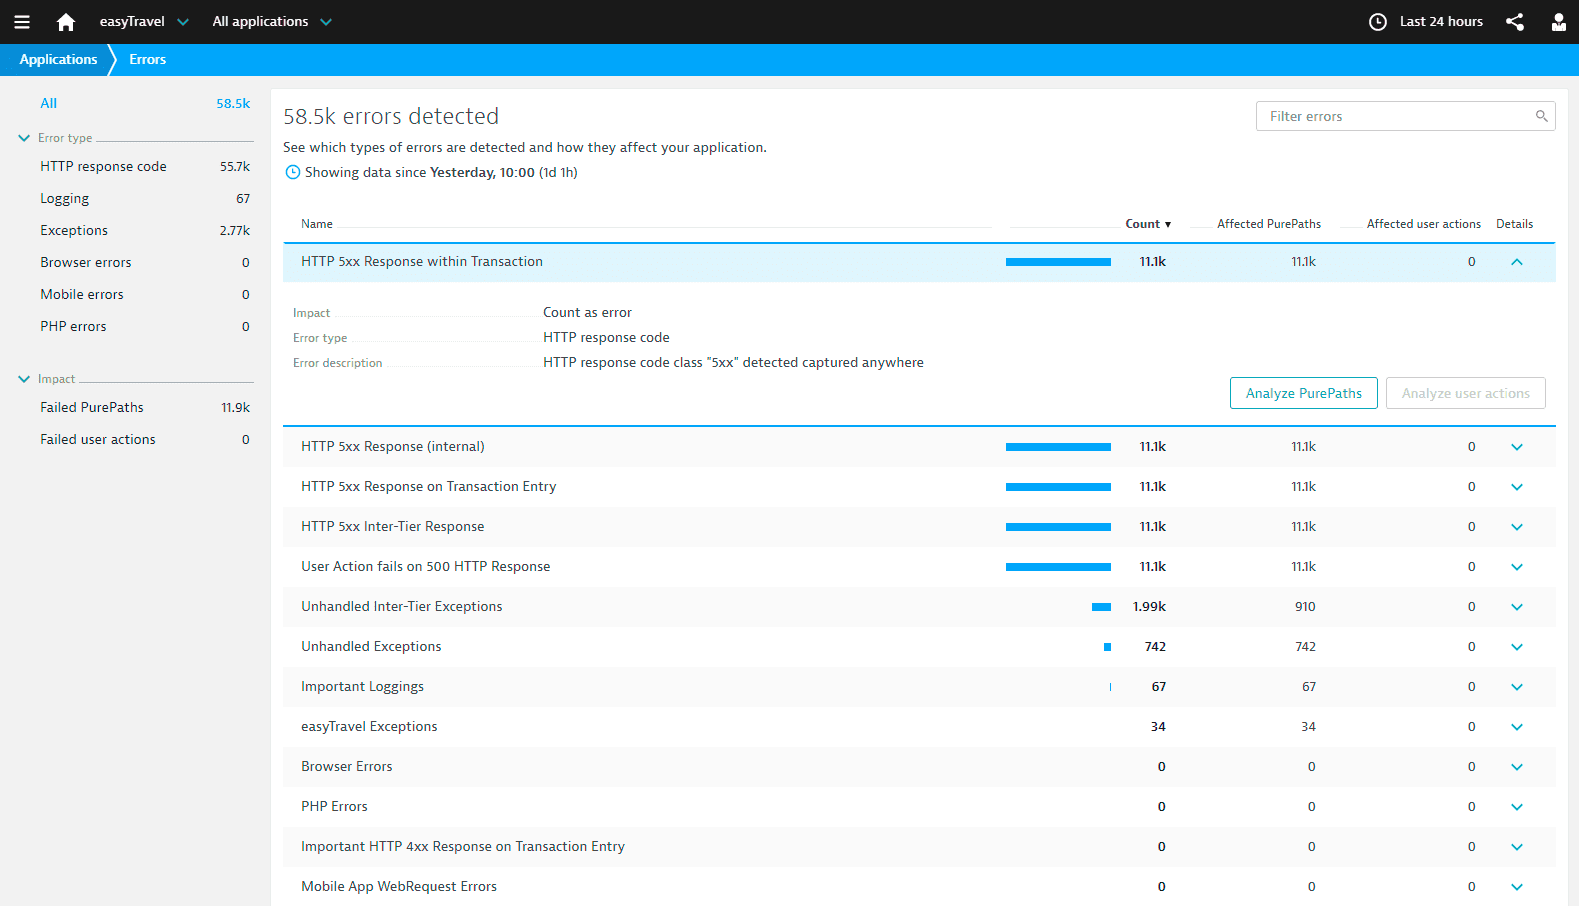Expand details for Browser Errors row
The height and width of the screenshot is (906, 1579).
pyautogui.click(x=1517, y=767)
